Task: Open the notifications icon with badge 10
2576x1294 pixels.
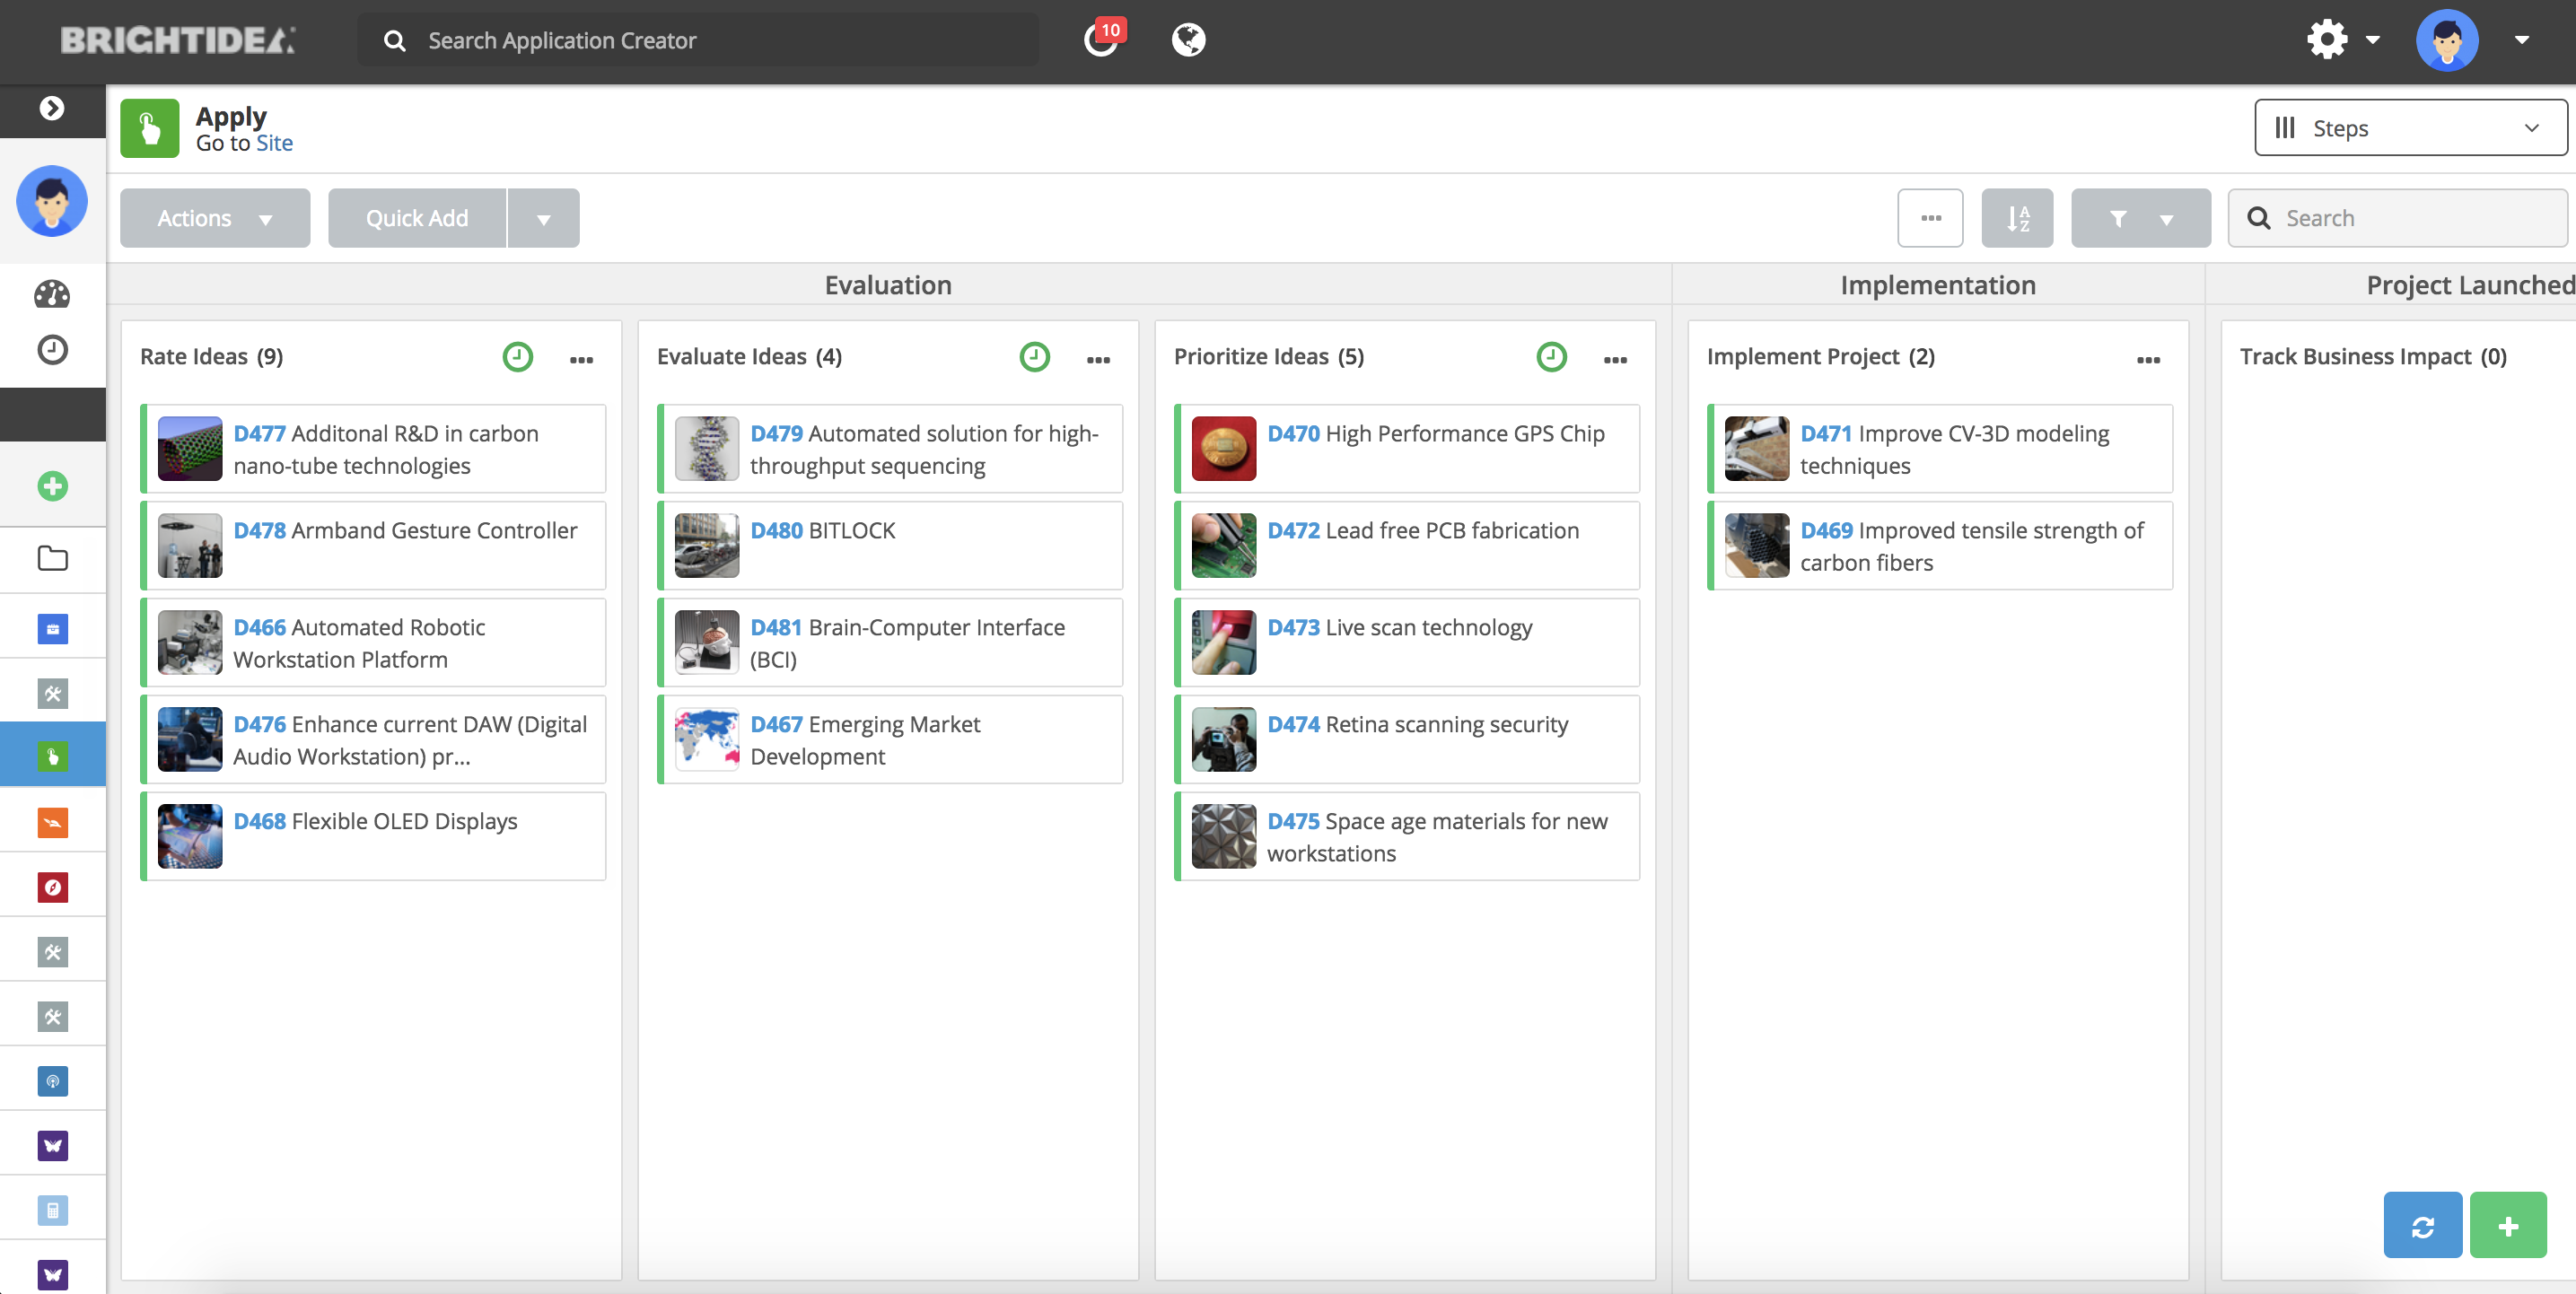Action: click(1103, 39)
